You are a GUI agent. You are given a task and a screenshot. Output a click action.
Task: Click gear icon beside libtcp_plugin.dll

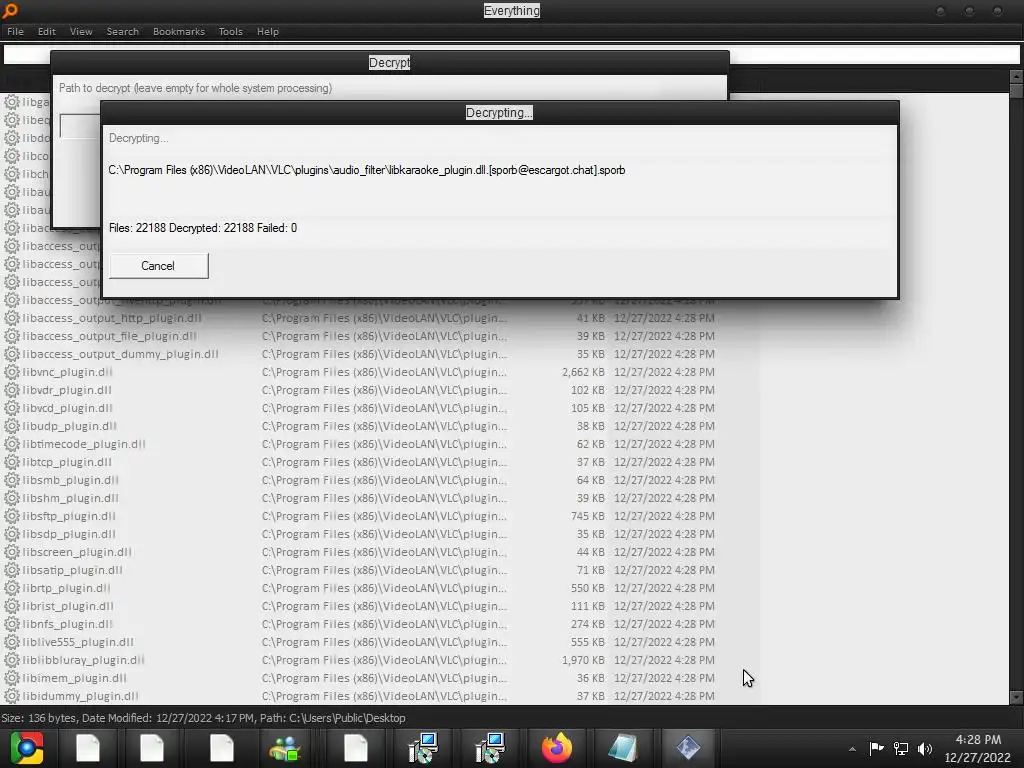coord(12,462)
